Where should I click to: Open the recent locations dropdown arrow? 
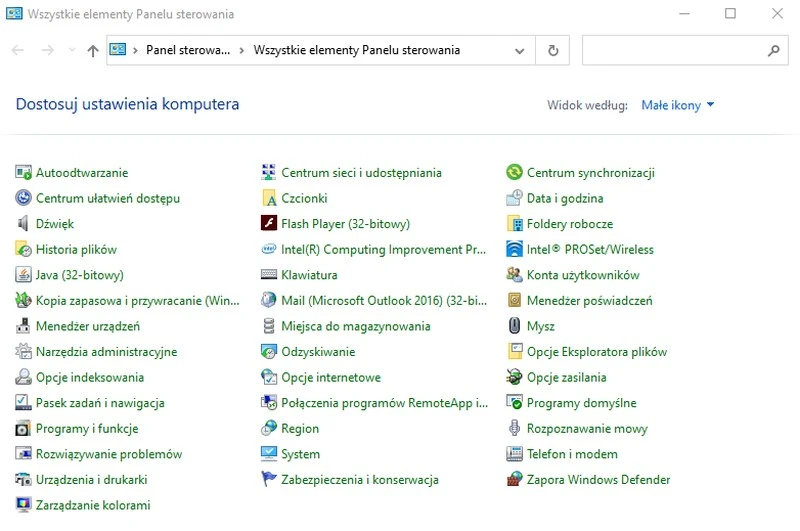click(x=72, y=50)
